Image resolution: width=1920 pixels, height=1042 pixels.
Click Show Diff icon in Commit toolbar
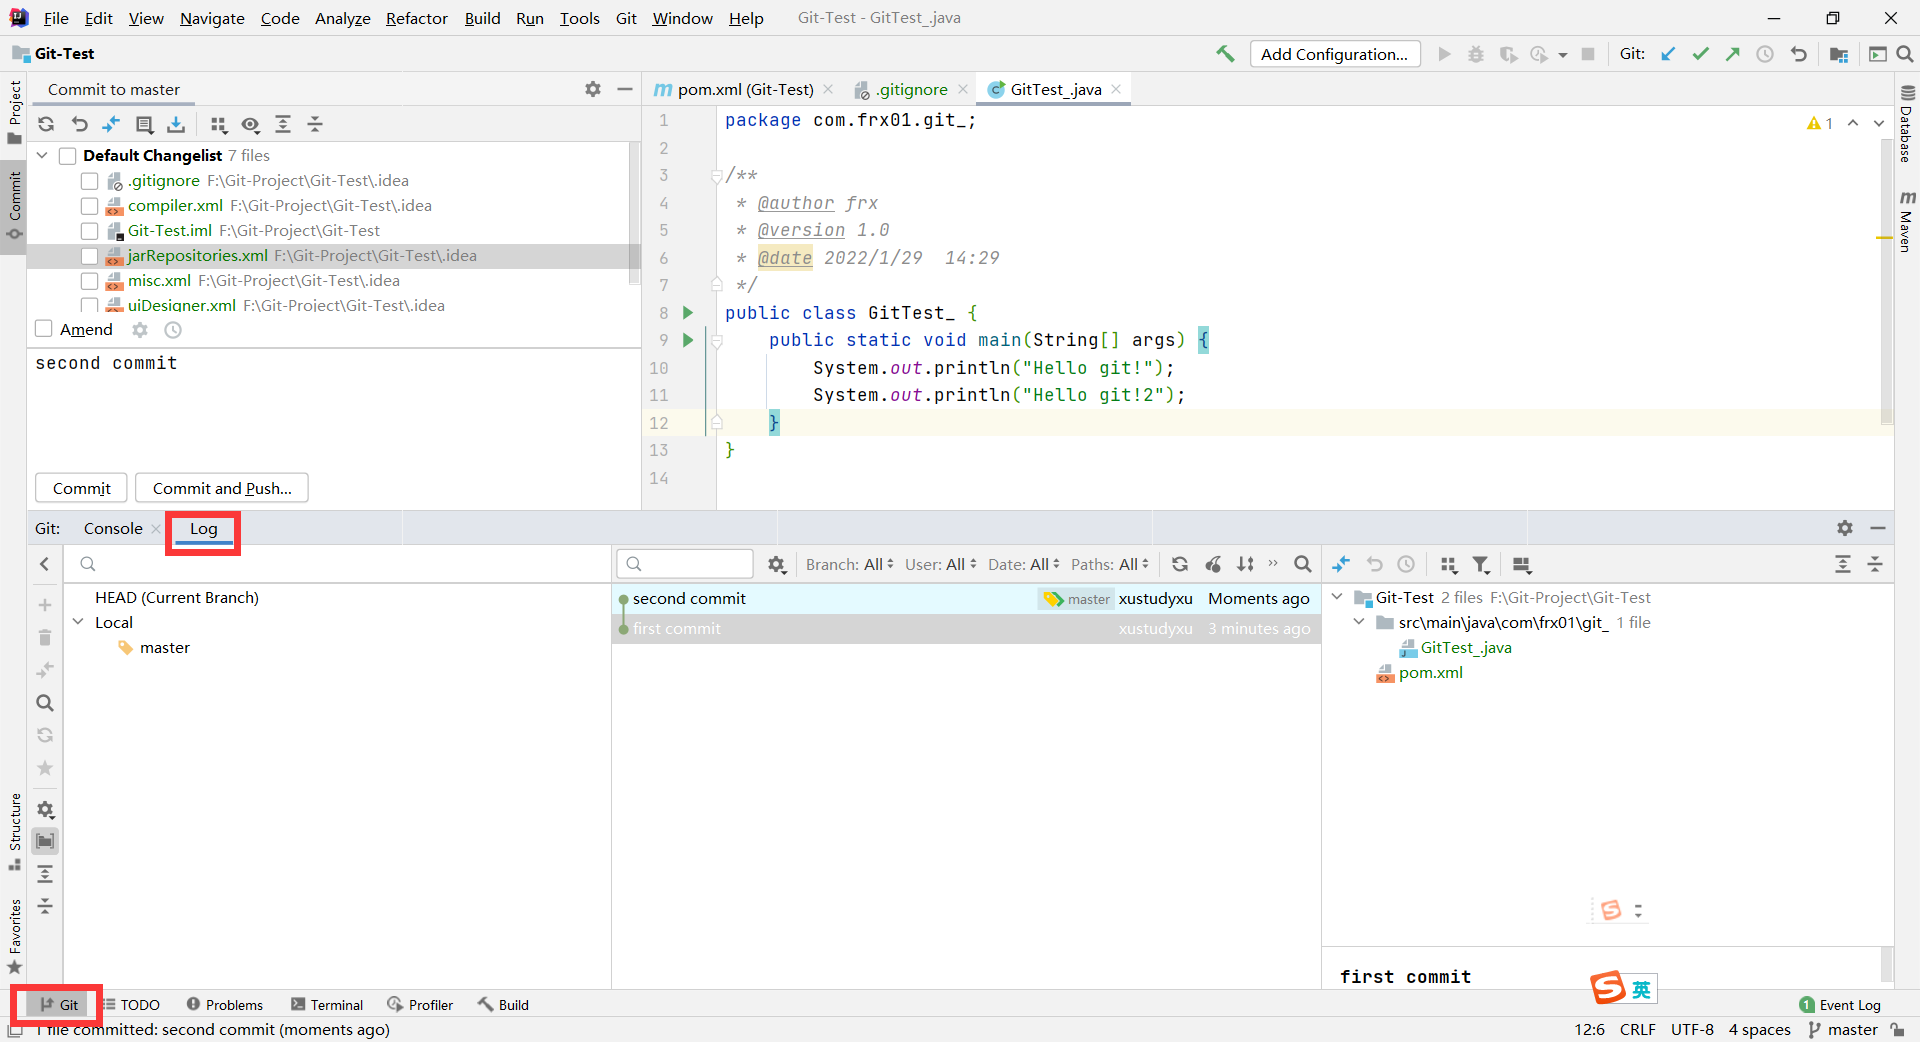(x=111, y=124)
